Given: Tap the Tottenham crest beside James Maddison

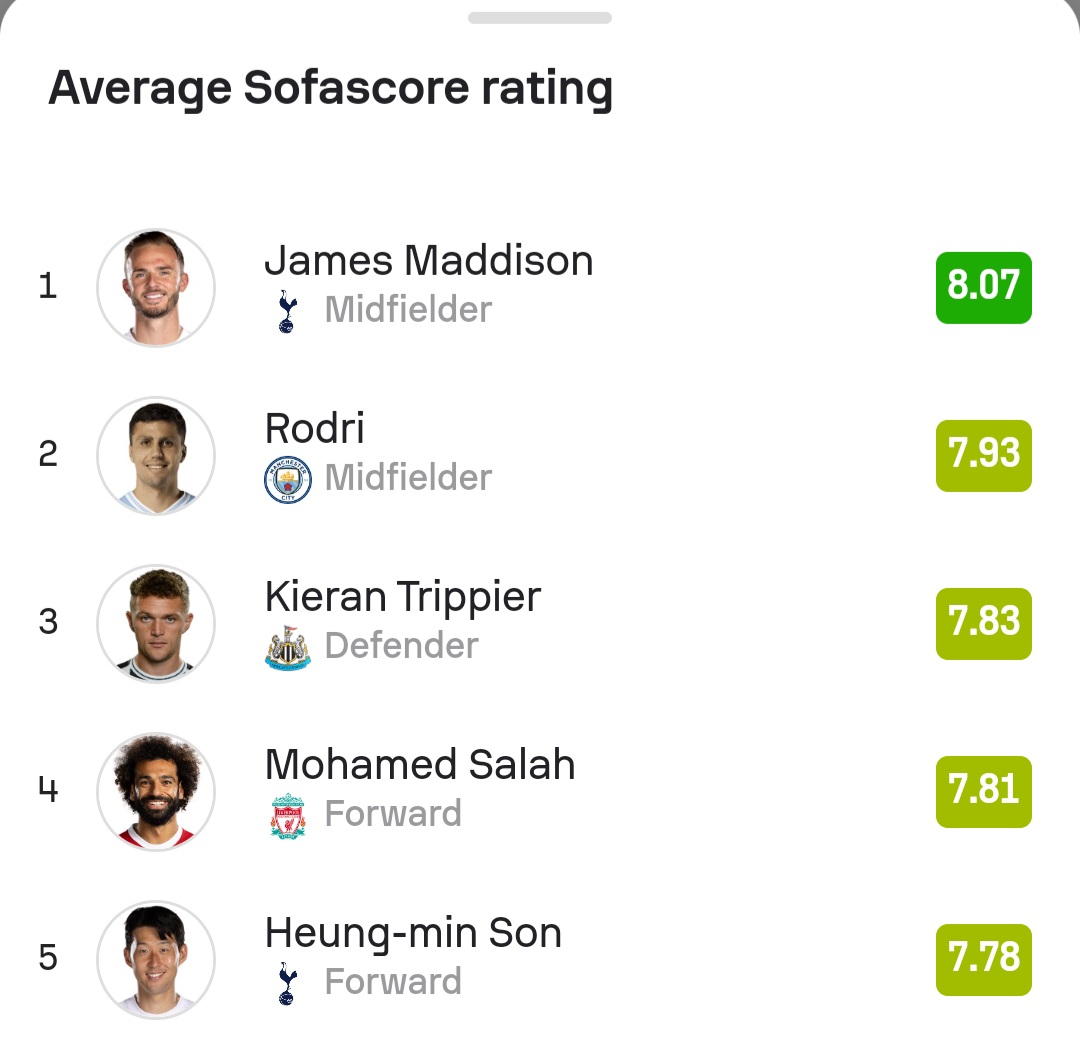Looking at the screenshot, I should point(287,312).
